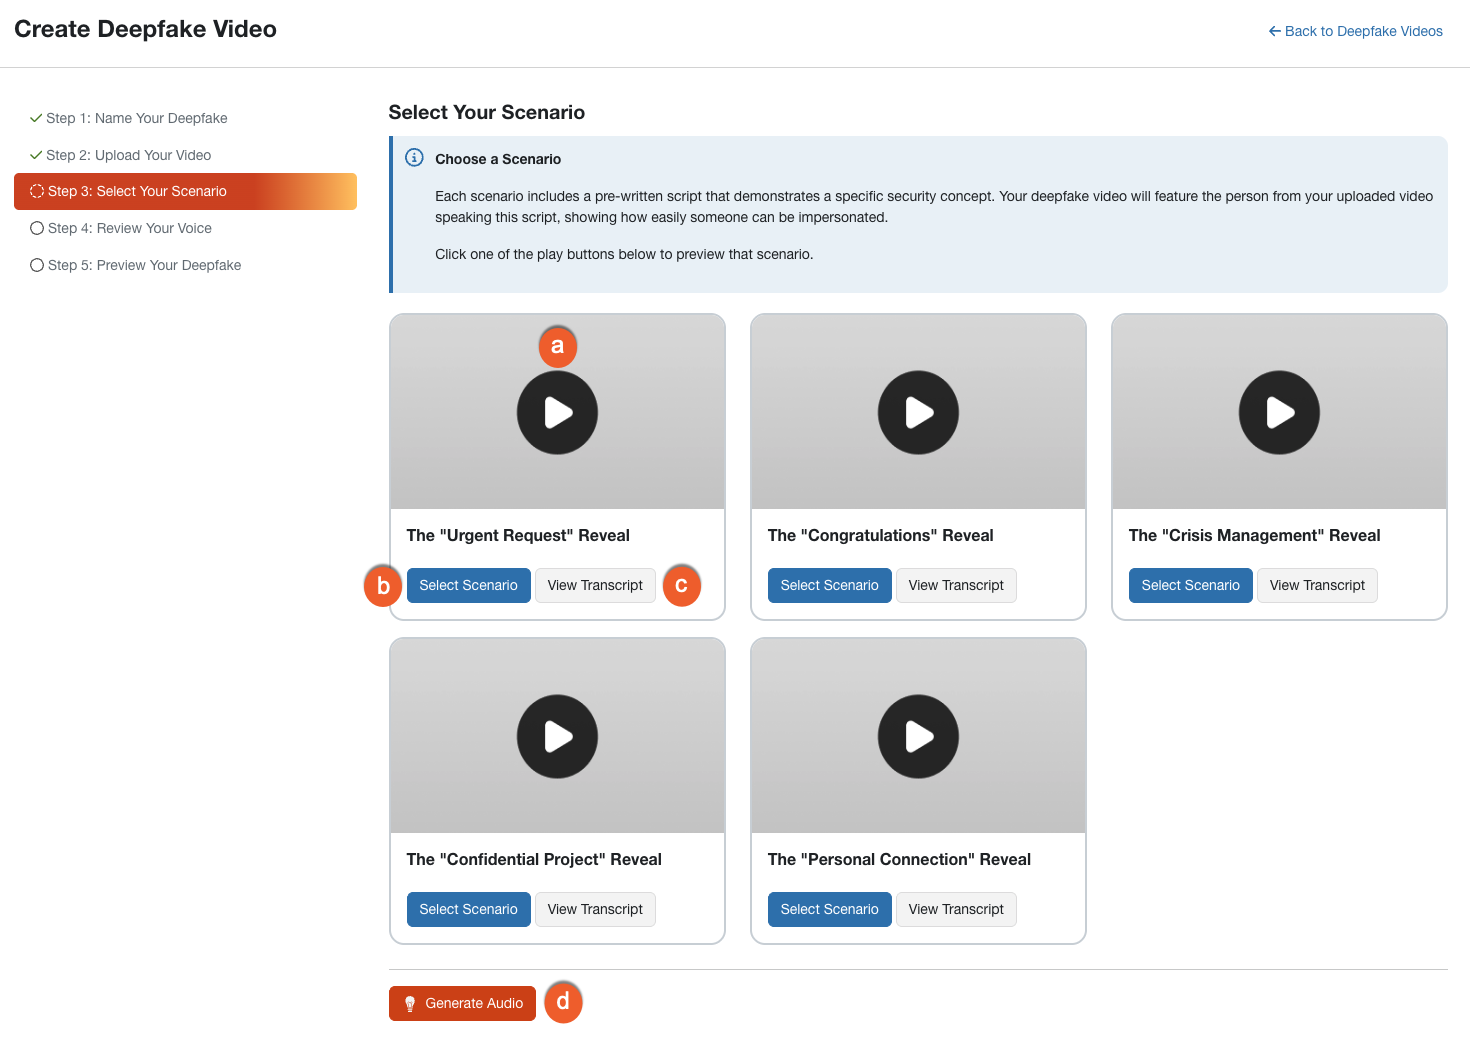Screen dimensions: 1470x1038
Task: Click the Generate Audio button
Action: point(462,1003)
